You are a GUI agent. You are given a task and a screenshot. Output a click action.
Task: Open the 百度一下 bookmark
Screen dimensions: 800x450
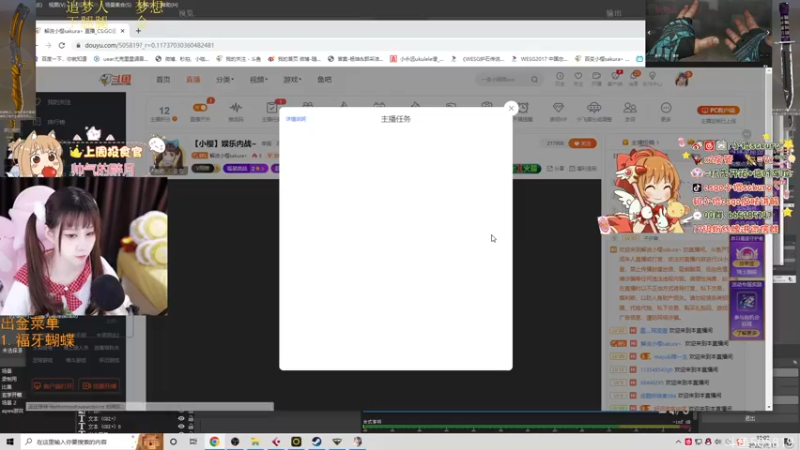click(61, 59)
